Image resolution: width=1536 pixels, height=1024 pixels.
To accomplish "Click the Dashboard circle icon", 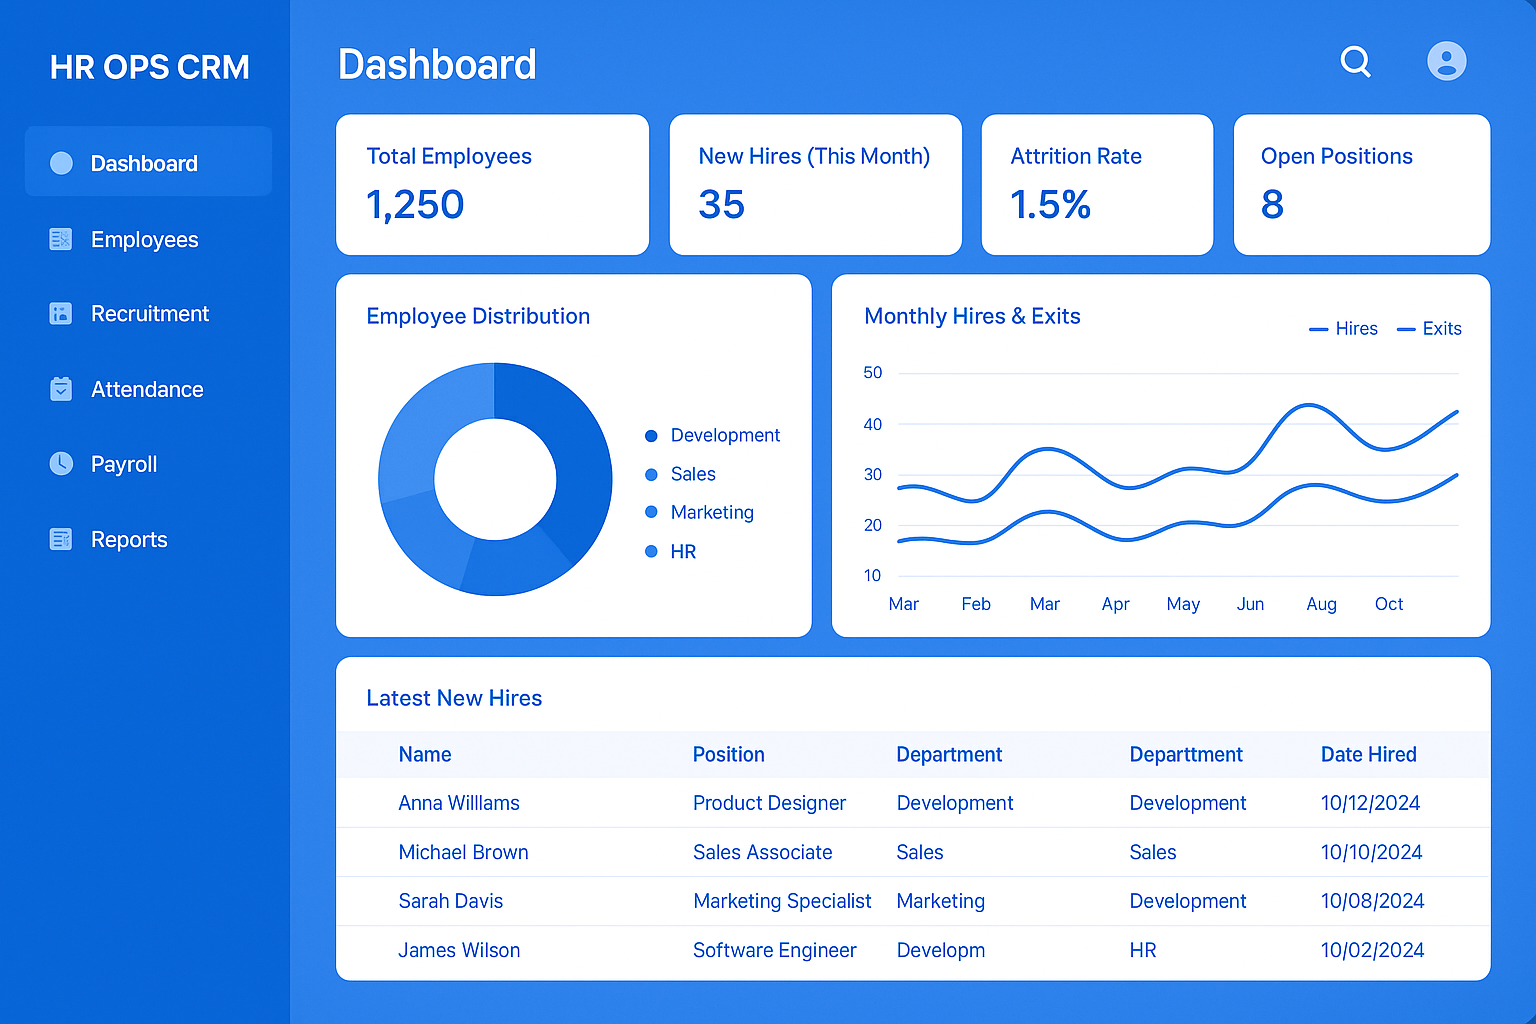I will click(x=61, y=163).
